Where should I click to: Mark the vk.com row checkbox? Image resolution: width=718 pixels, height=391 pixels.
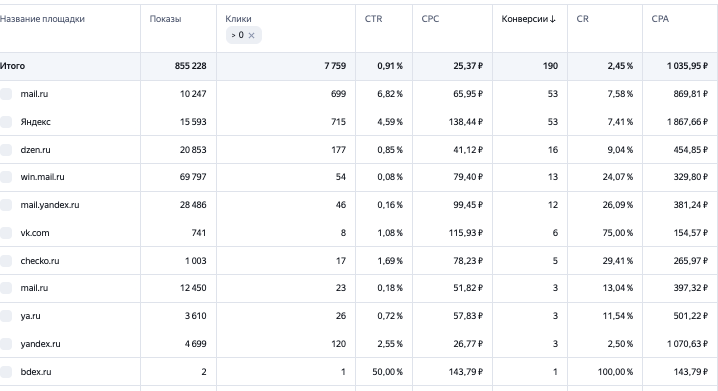coord(6,233)
